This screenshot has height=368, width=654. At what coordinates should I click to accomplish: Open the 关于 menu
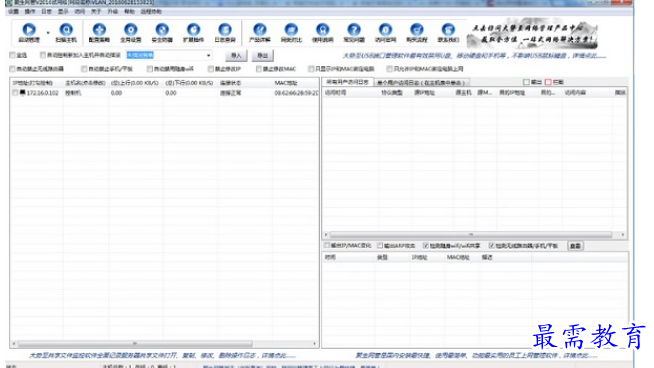[96, 12]
